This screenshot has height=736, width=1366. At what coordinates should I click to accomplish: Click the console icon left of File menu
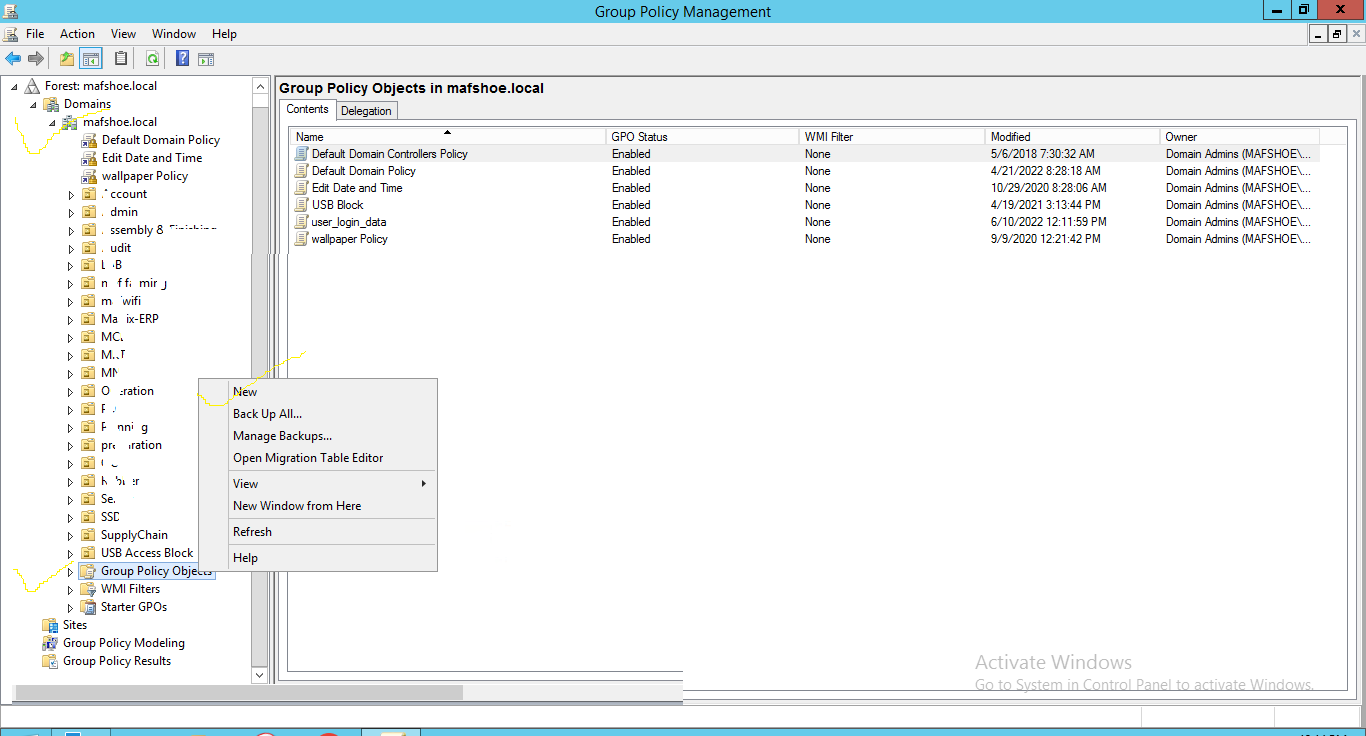(x=11, y=34)
